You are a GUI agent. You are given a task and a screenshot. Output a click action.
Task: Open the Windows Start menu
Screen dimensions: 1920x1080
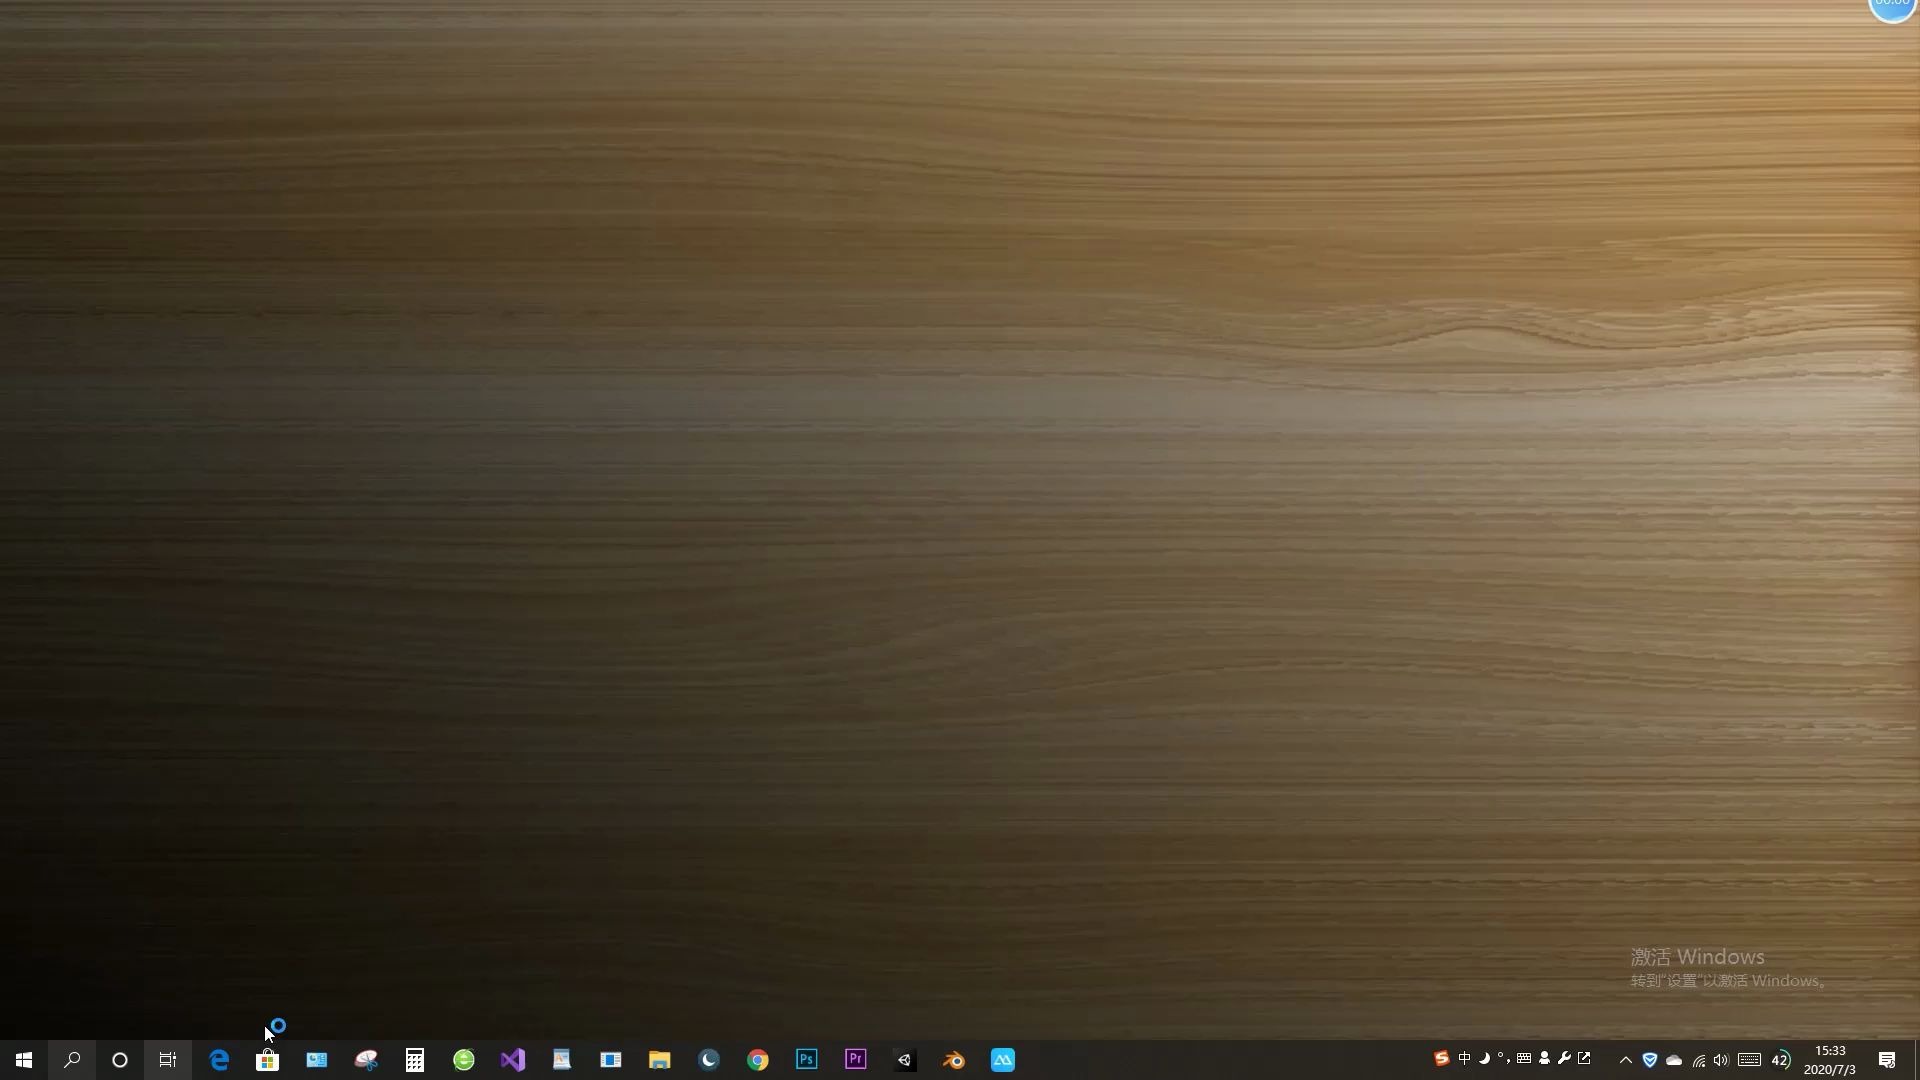(24, 1060)
